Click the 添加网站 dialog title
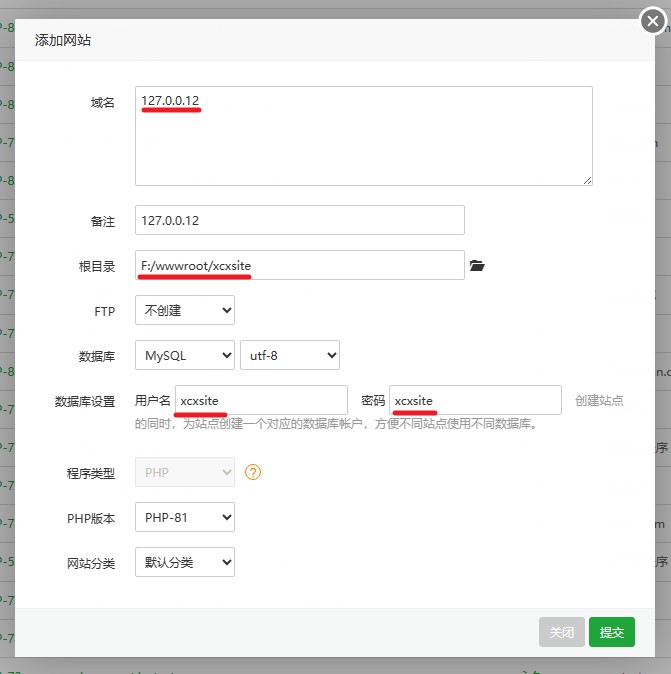 (x=63, y=40)
